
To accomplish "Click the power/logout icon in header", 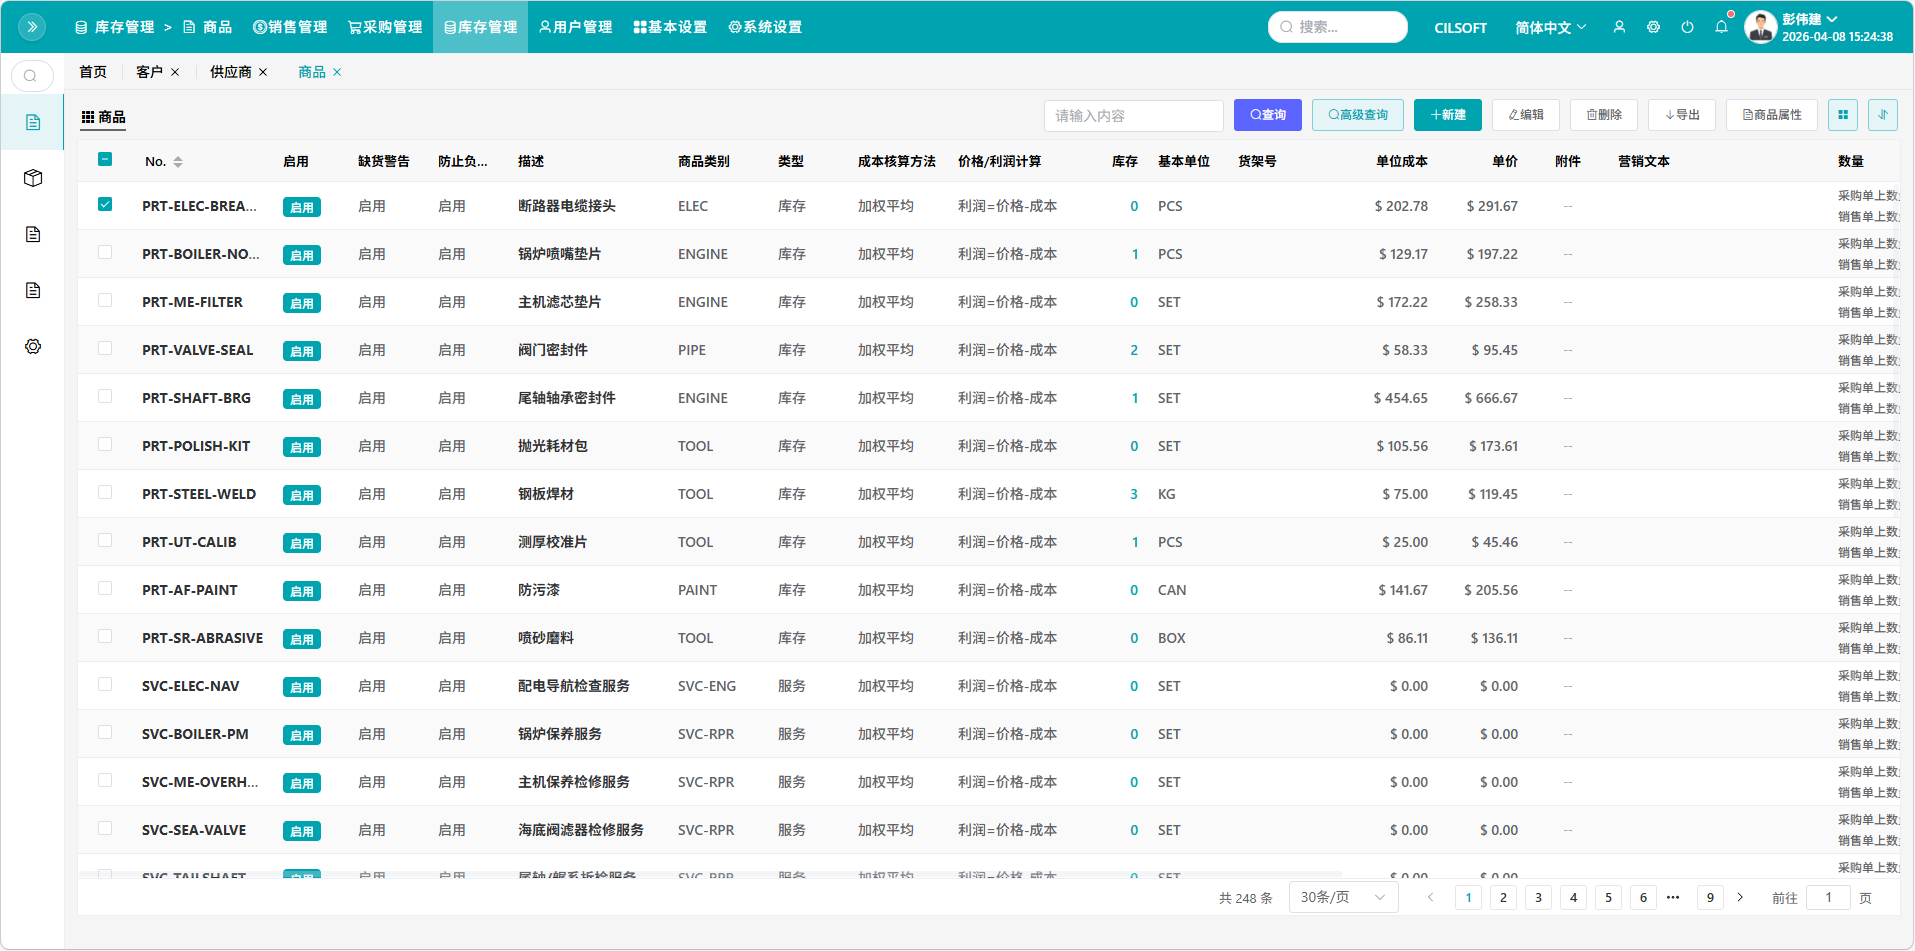I will (1687, 27).
